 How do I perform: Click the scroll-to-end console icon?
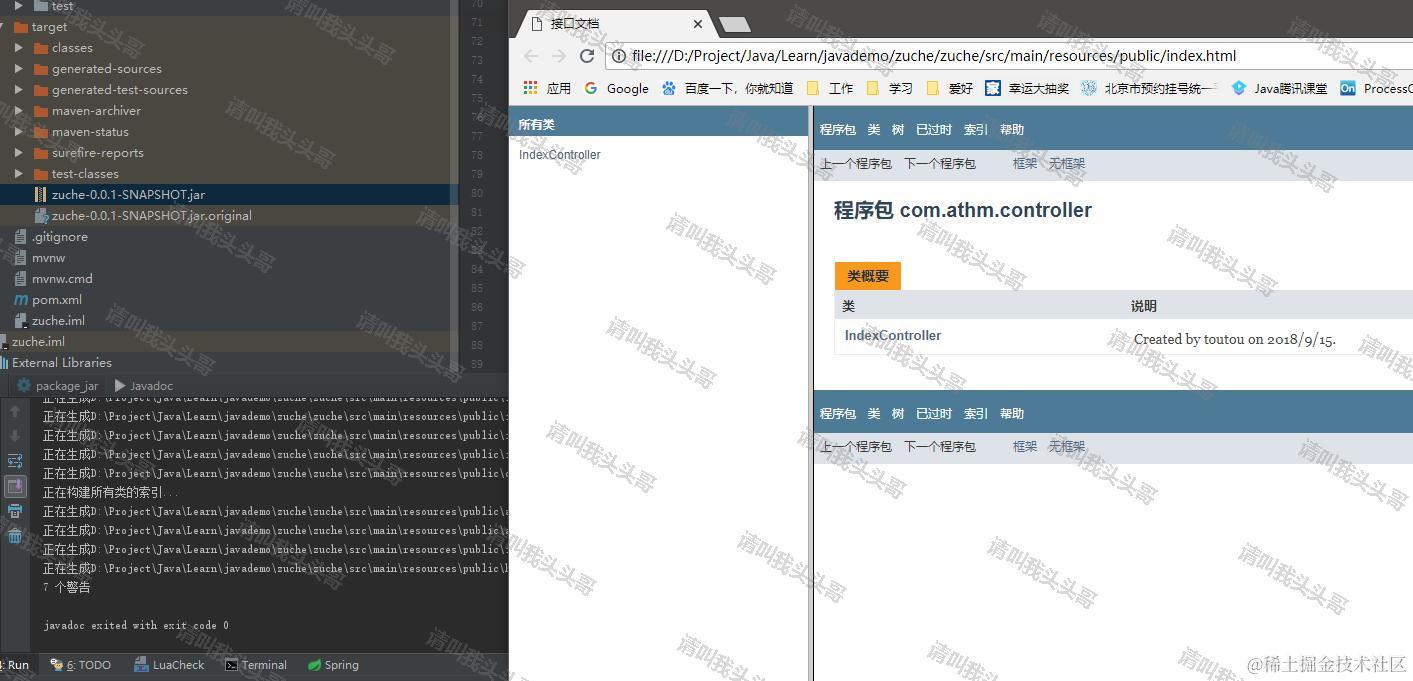14,486
